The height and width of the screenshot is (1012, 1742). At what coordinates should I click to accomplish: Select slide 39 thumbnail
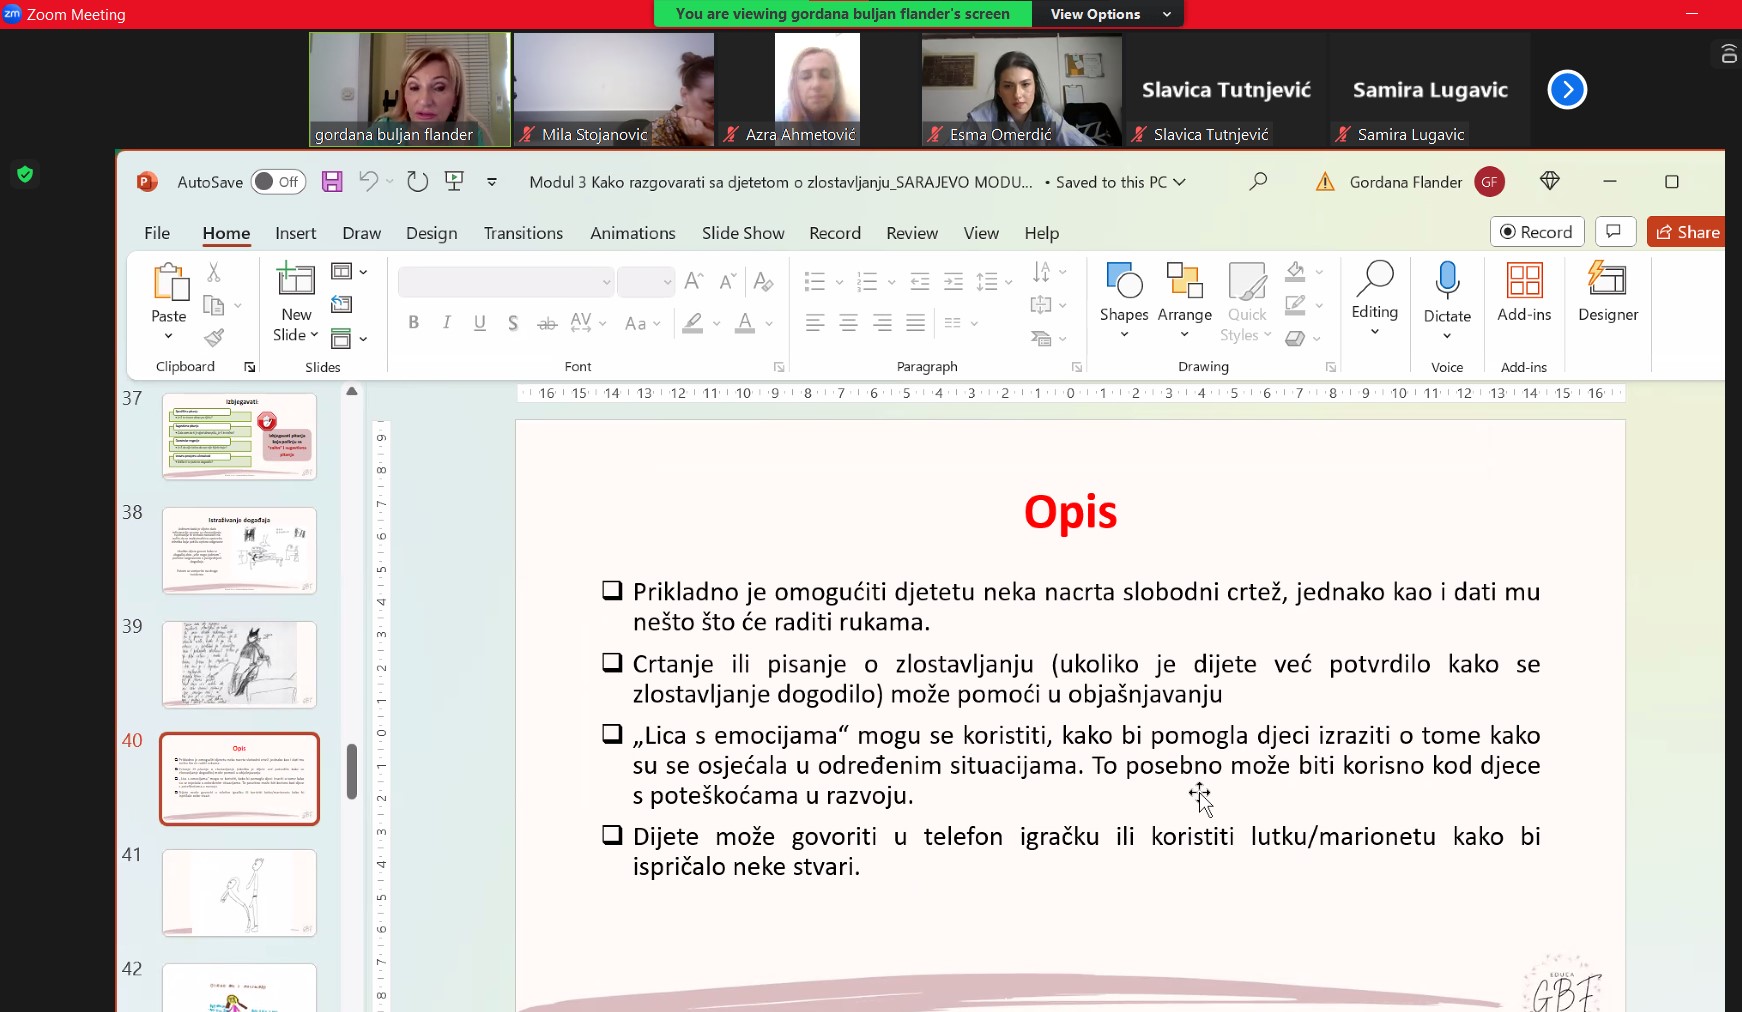pyautogui.click(x=239, y=664)
